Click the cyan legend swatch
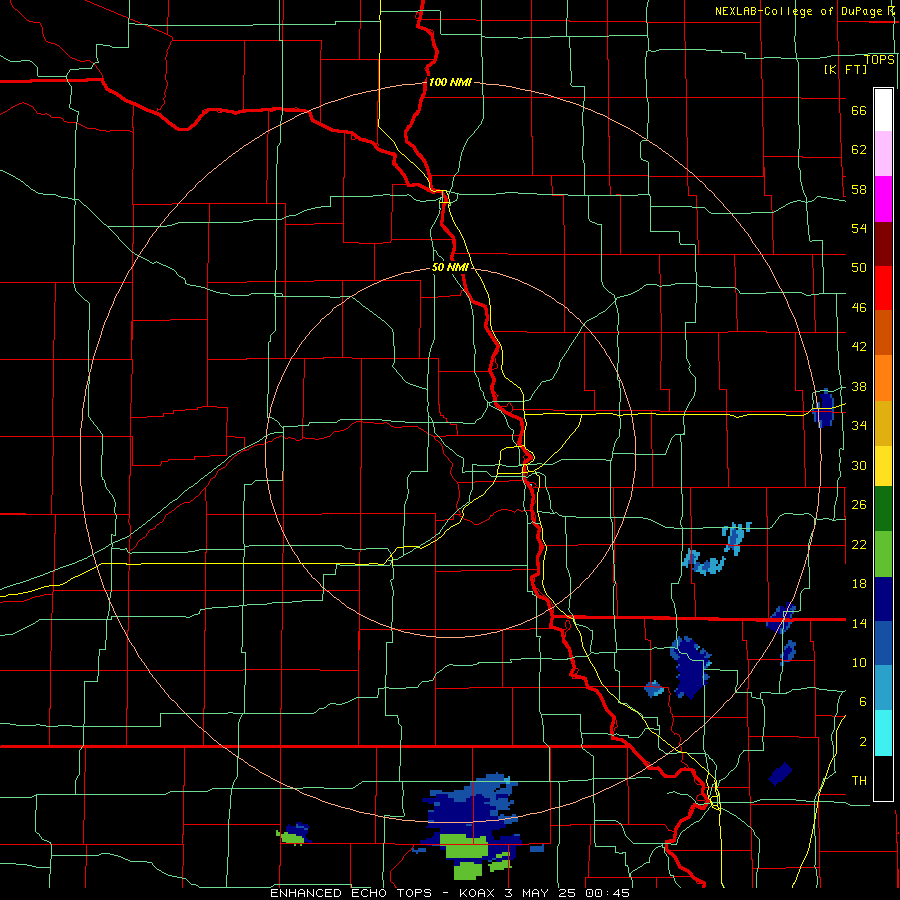The height and width of the screenshot is (900, 900). coord(883,733)
